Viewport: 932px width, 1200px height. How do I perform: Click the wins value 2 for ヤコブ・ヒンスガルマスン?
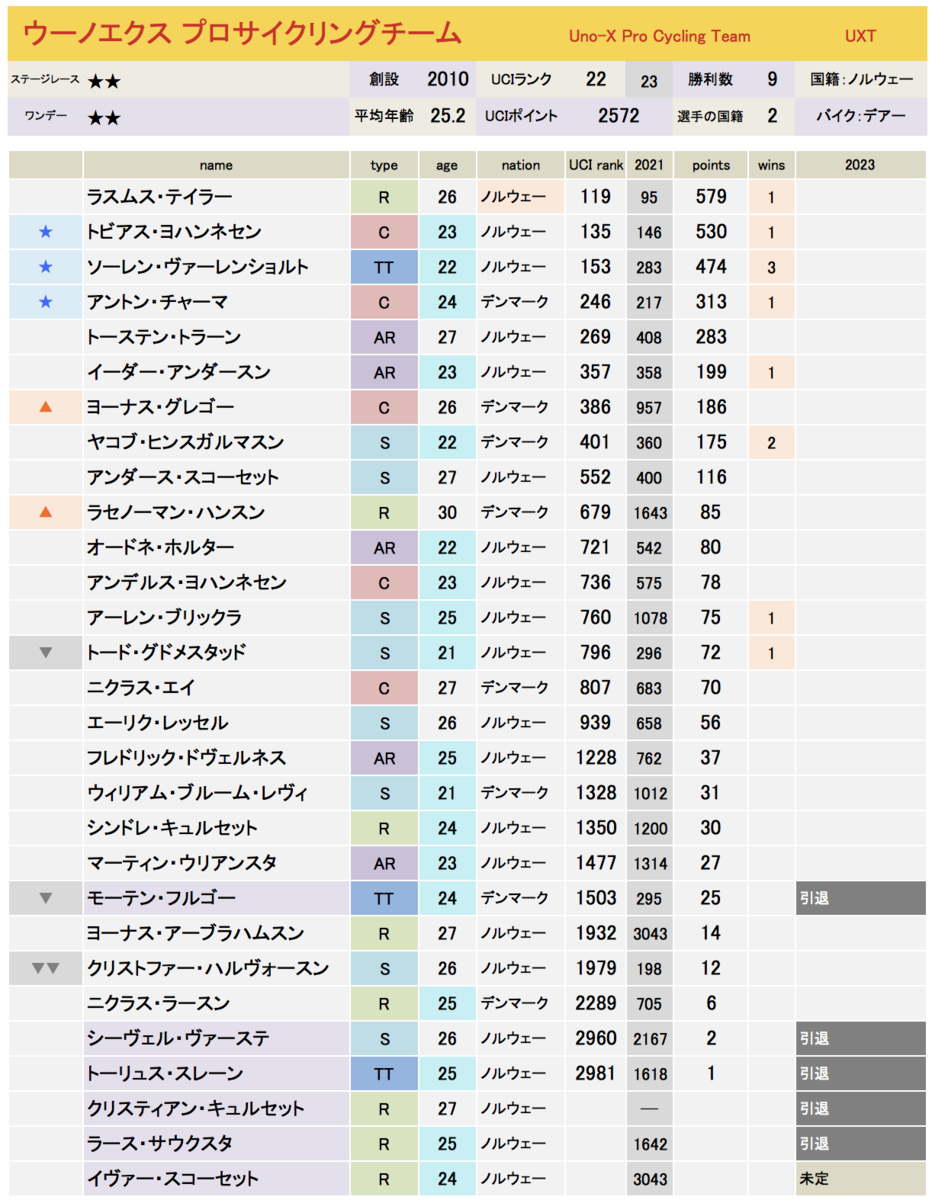(772, 442)
